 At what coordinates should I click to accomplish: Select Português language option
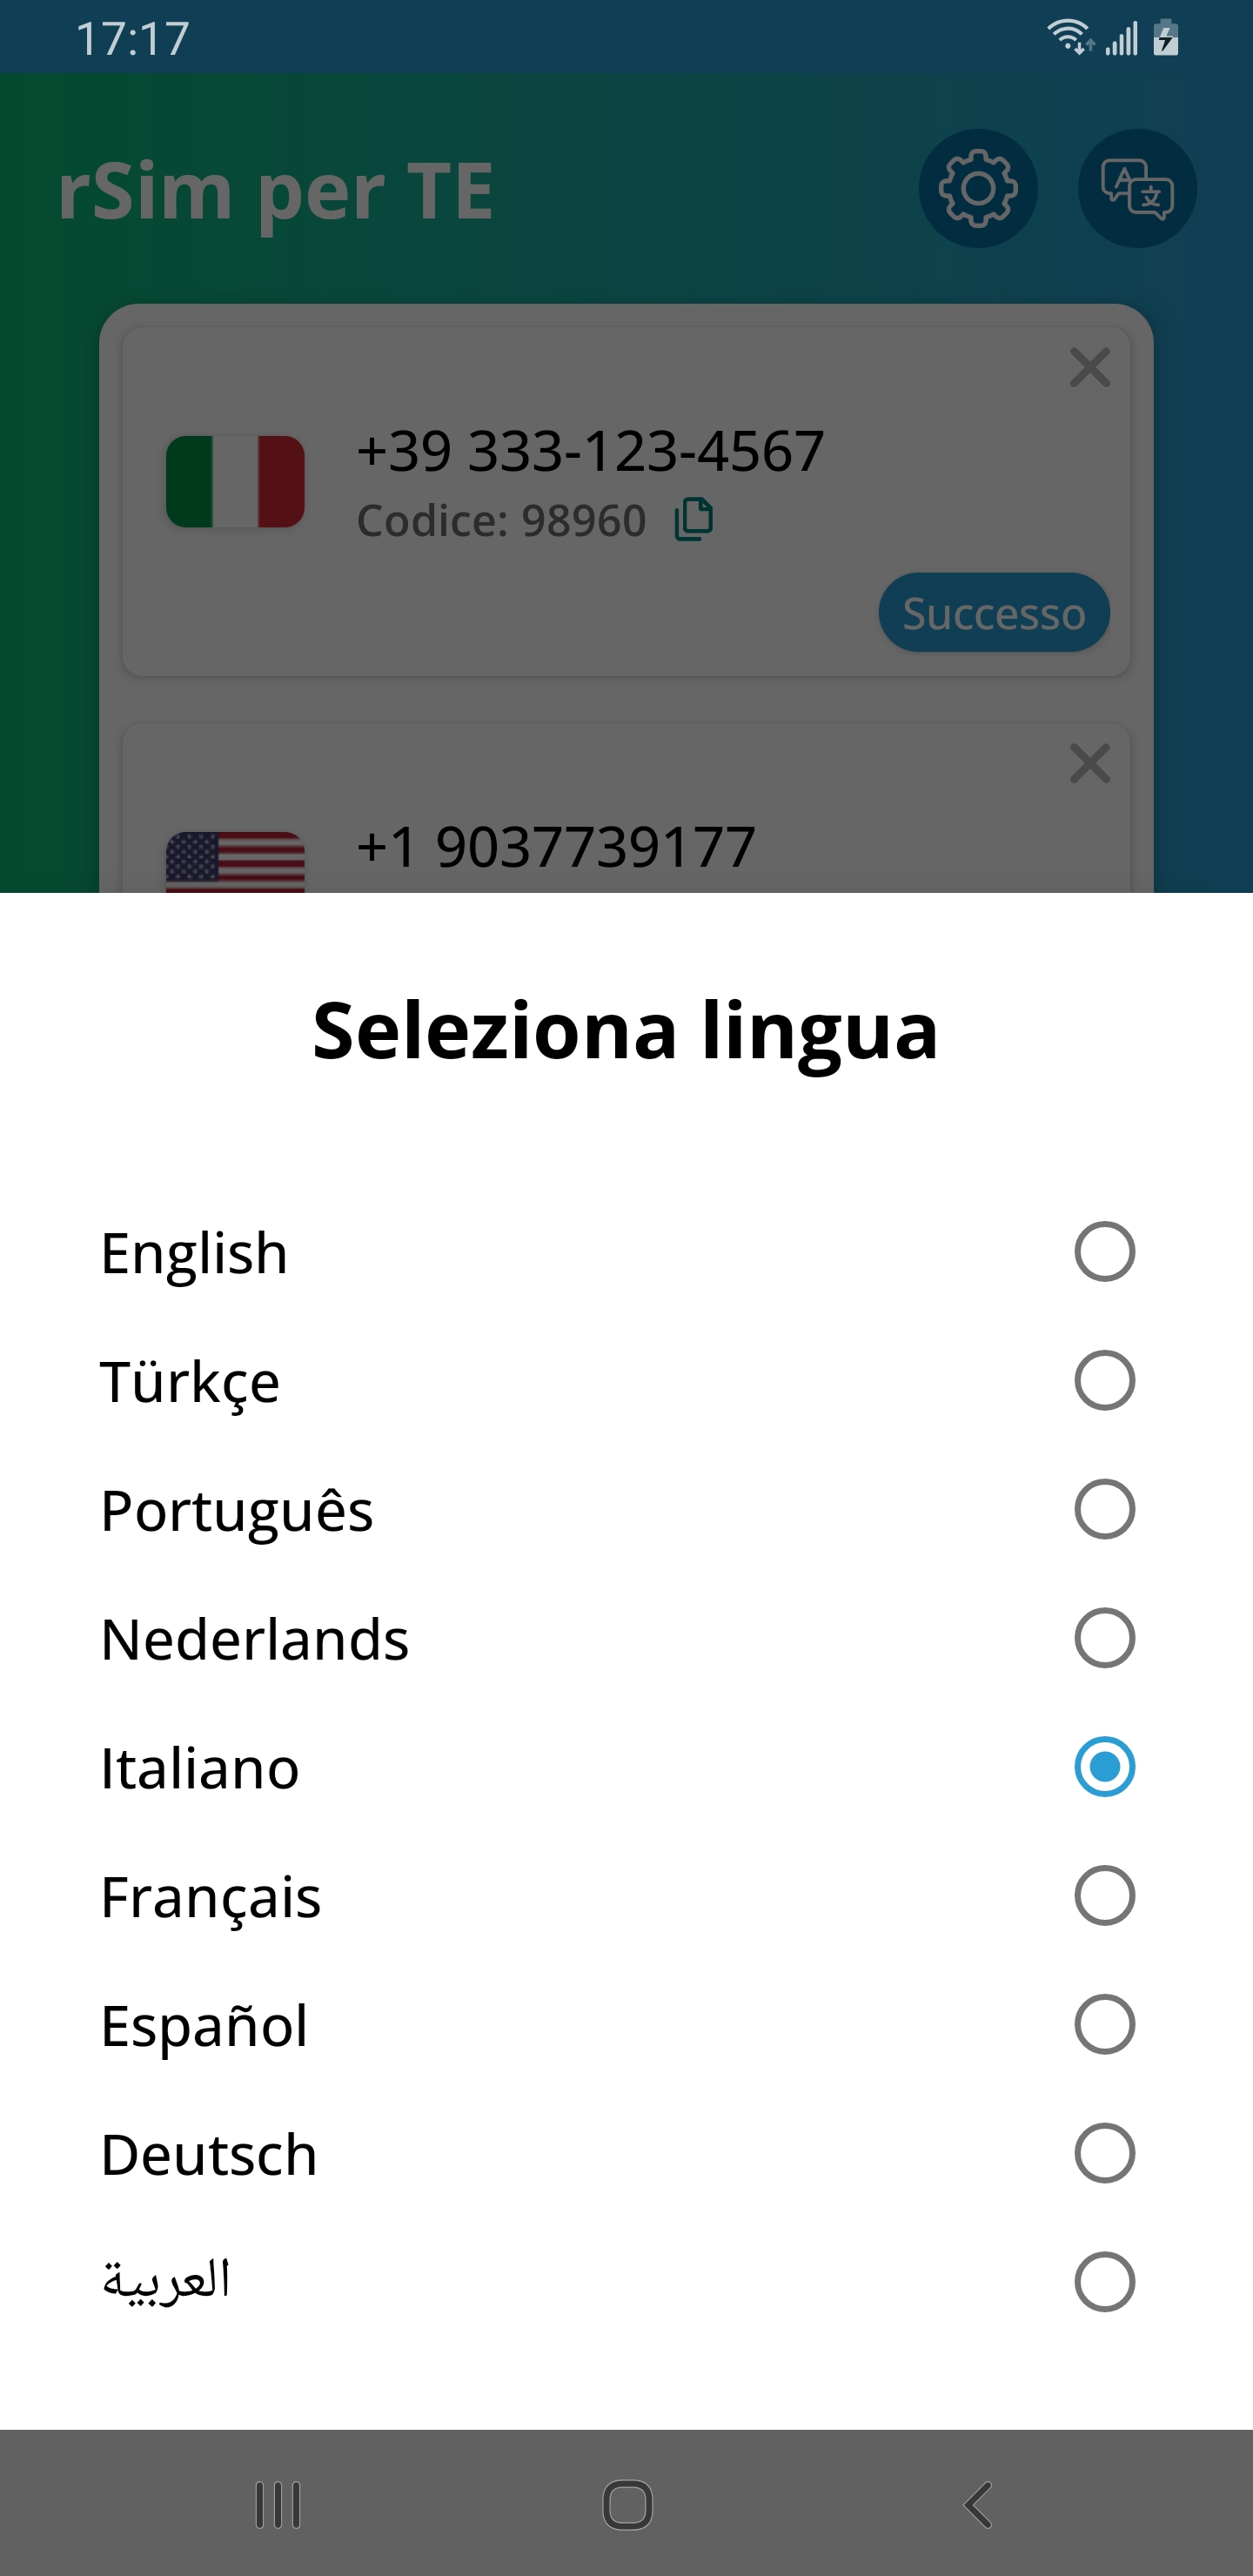tap(237, 1510)
